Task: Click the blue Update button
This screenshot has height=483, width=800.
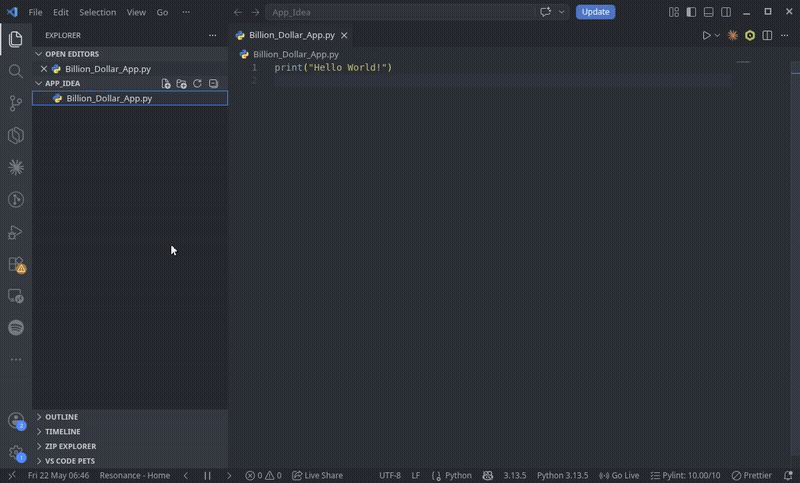Action: click(595, 12)
